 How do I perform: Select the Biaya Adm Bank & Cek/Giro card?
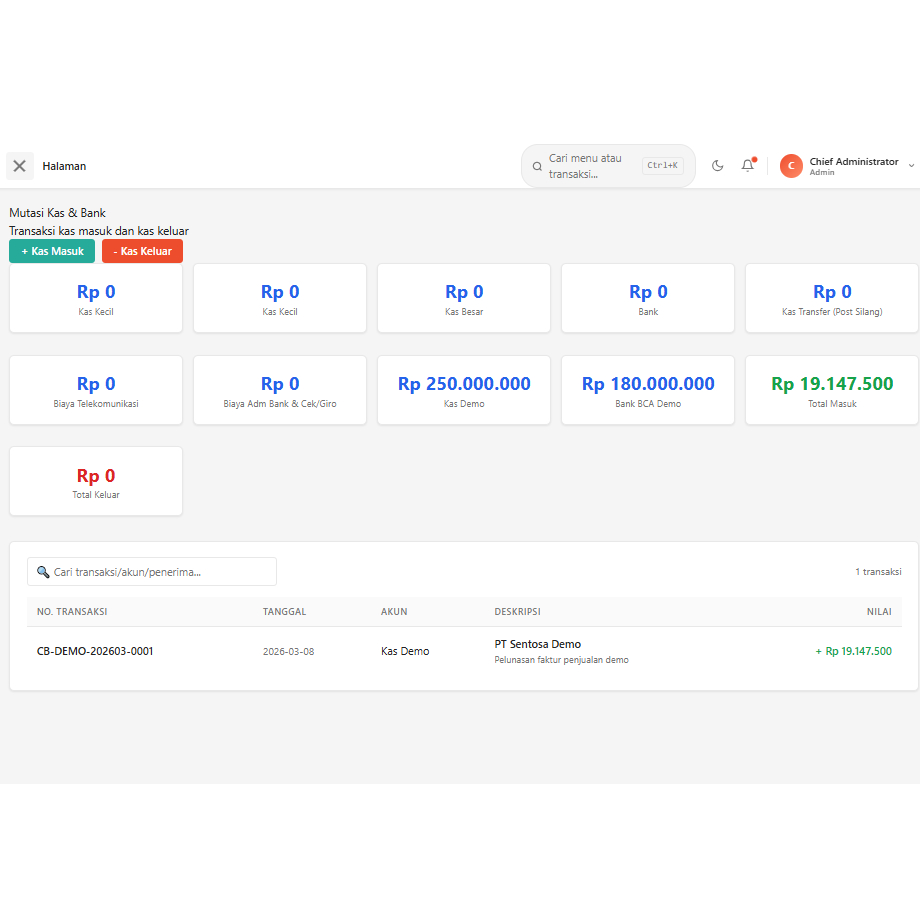[x=280, y=390]
